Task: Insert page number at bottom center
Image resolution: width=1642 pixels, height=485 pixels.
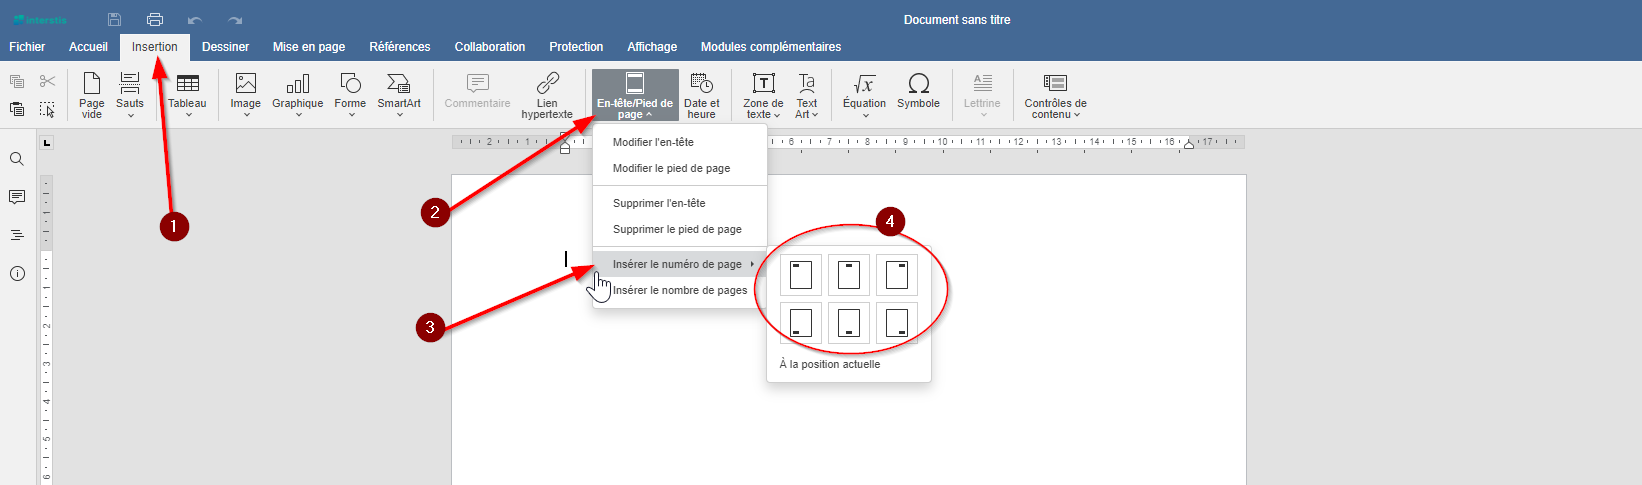Action: [849, 323]
